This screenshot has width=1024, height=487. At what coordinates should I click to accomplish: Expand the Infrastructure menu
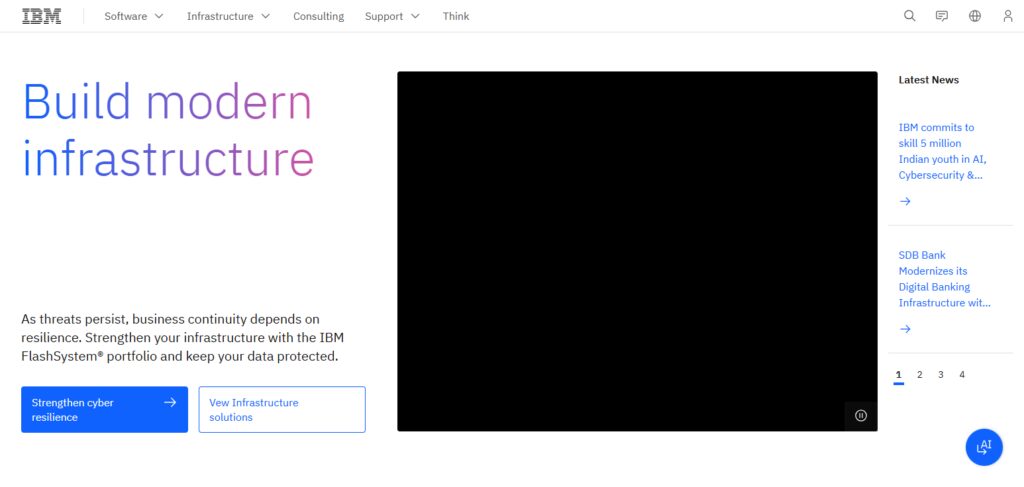[x=228, y=16]
